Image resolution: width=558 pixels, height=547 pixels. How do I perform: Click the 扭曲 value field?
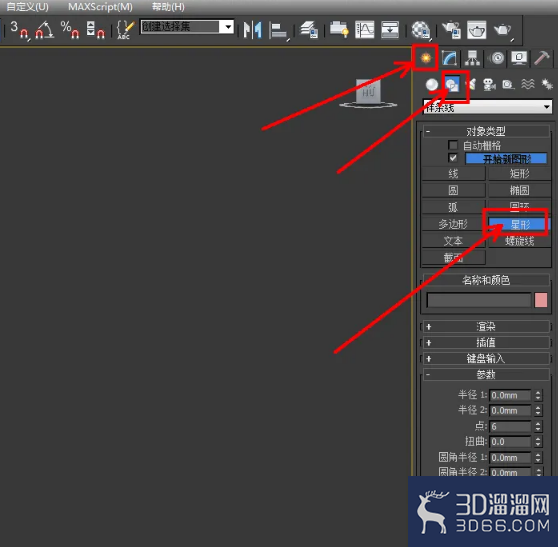point(510,442)
